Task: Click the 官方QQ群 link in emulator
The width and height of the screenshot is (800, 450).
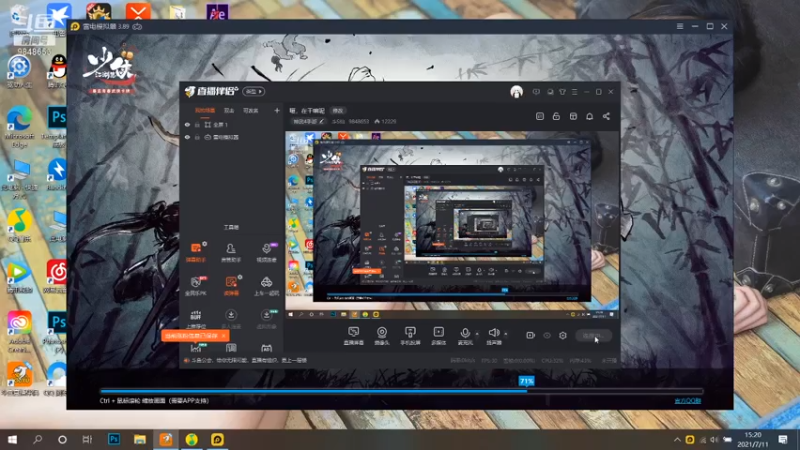Action: pos(687,401)
